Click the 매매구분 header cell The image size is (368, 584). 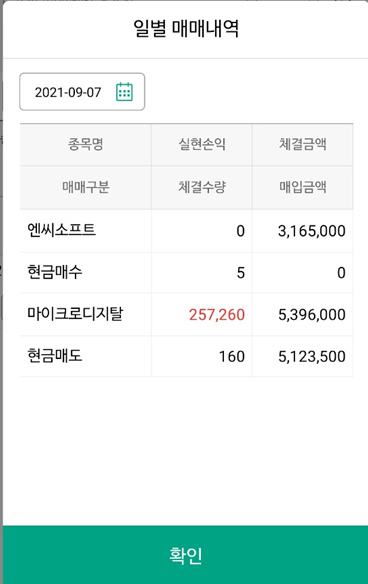pos(86,187)
